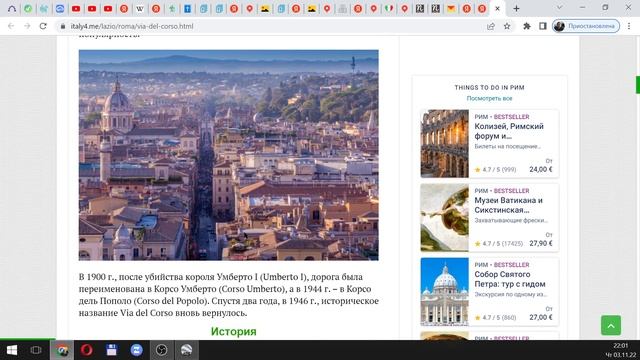640x360 pixels.
Task: Open the Колизей, Римский форум card title
Action: pyautogui.click(x=509, y=131)
